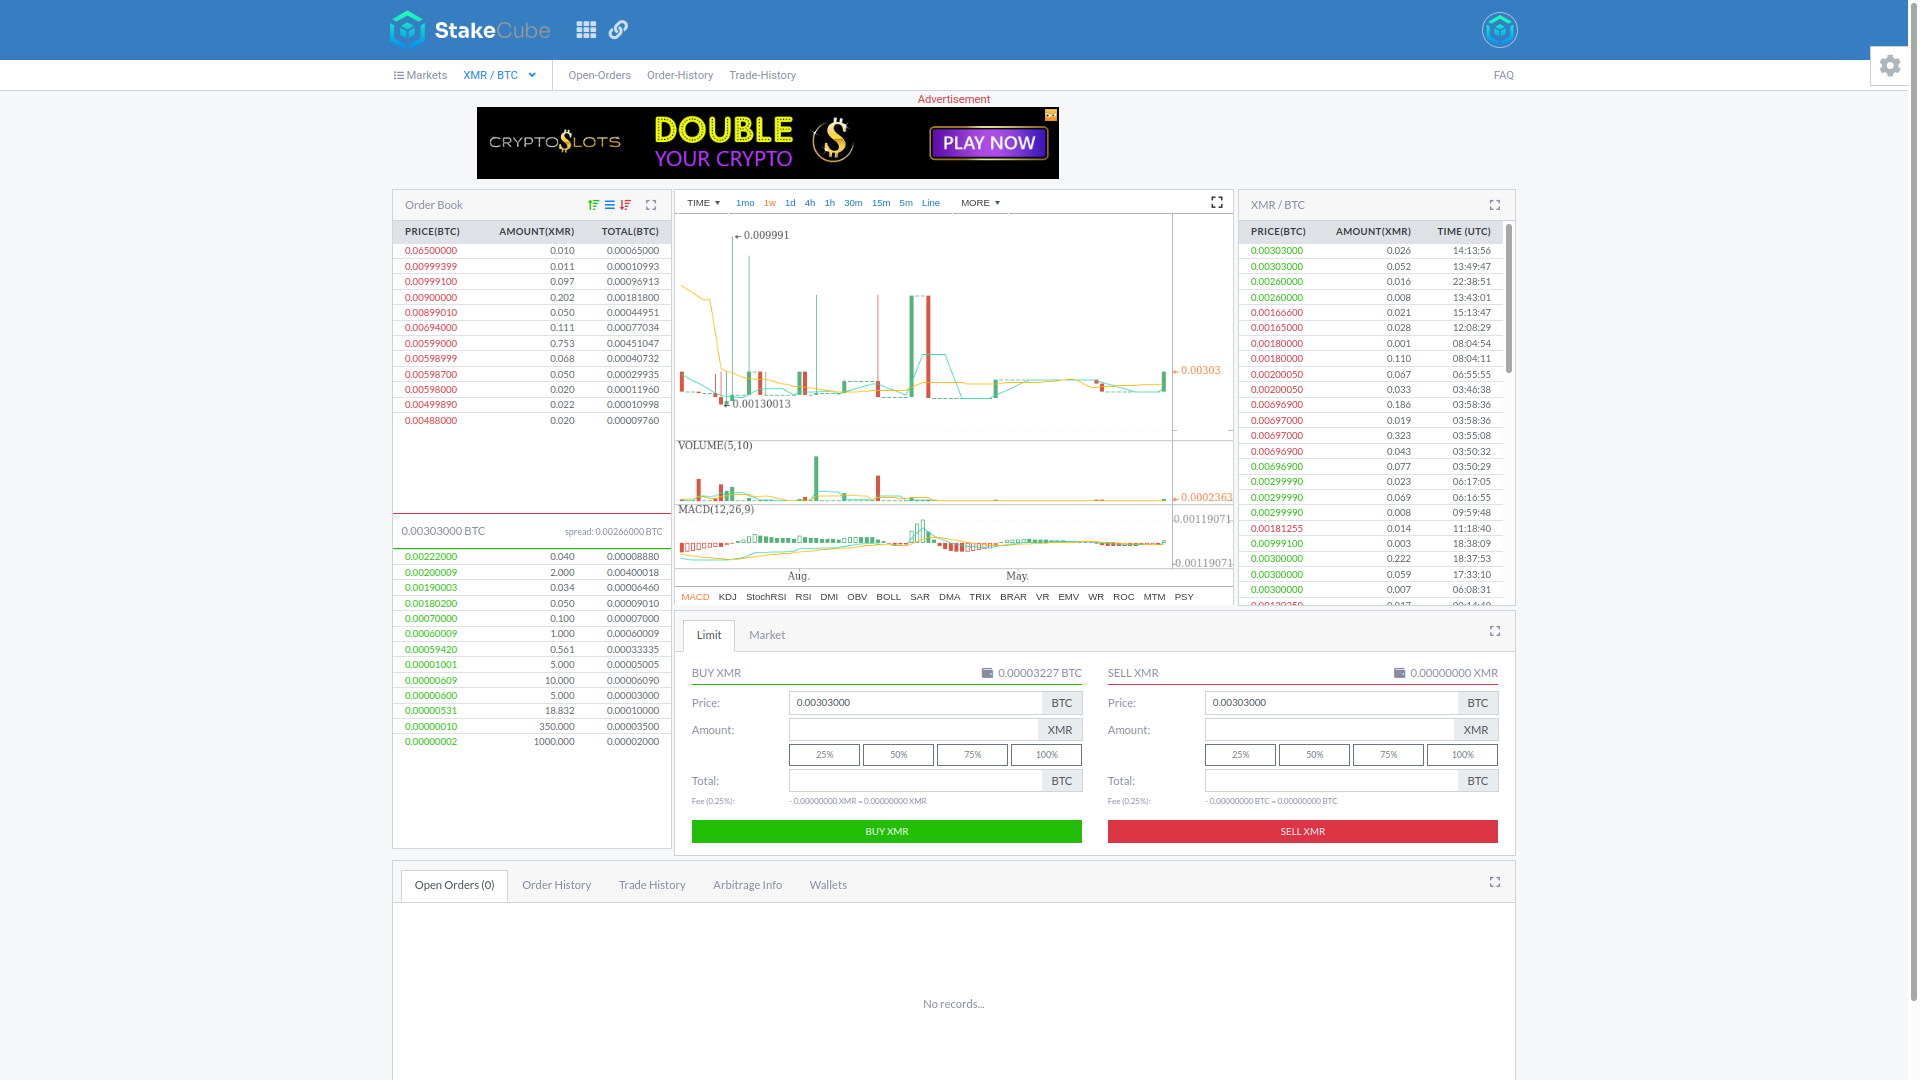
Task: Enable the StochRSI indicator
Action: 766,597
